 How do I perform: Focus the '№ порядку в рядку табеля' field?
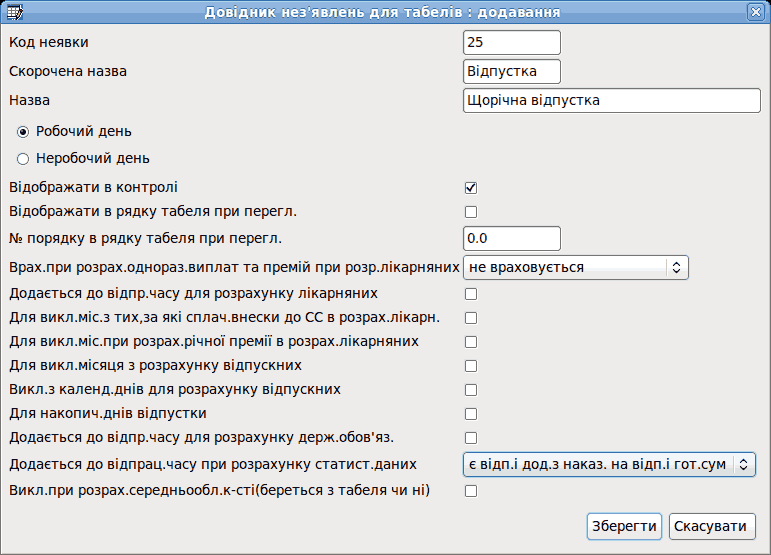[x=511, y=238]
